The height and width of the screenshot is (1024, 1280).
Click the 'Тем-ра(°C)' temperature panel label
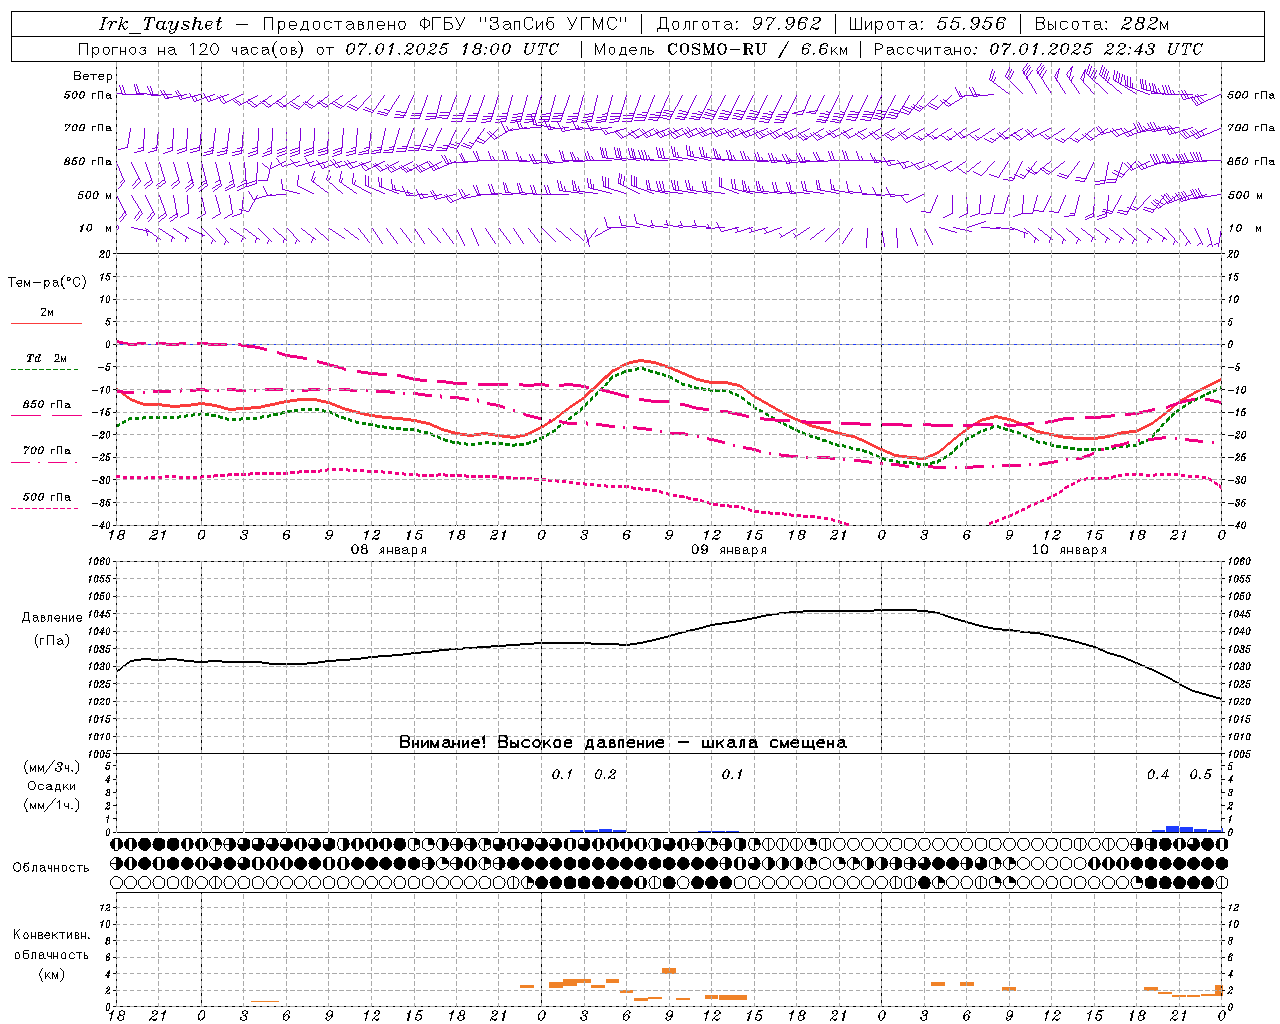(x=47, y=283)
